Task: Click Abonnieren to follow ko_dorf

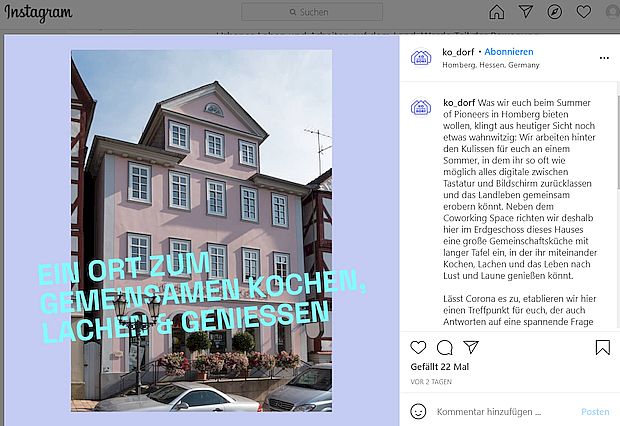Action: coord(508,52)
